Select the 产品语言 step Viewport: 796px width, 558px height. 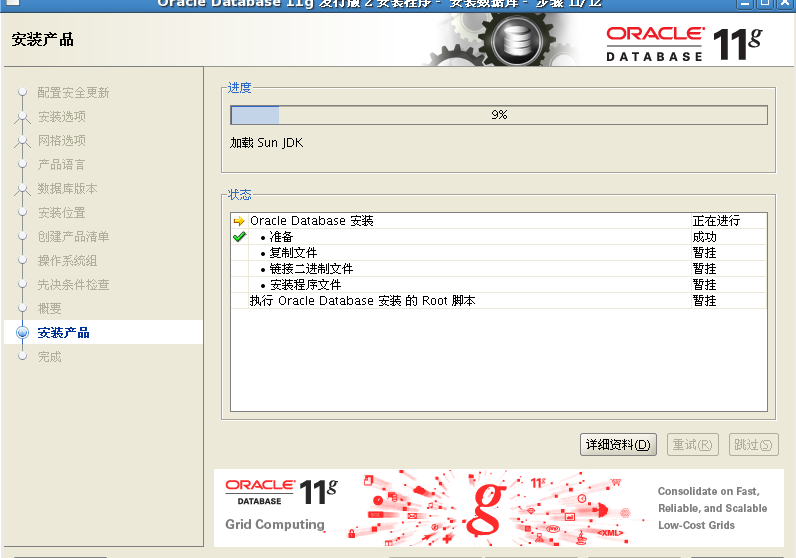61,165
